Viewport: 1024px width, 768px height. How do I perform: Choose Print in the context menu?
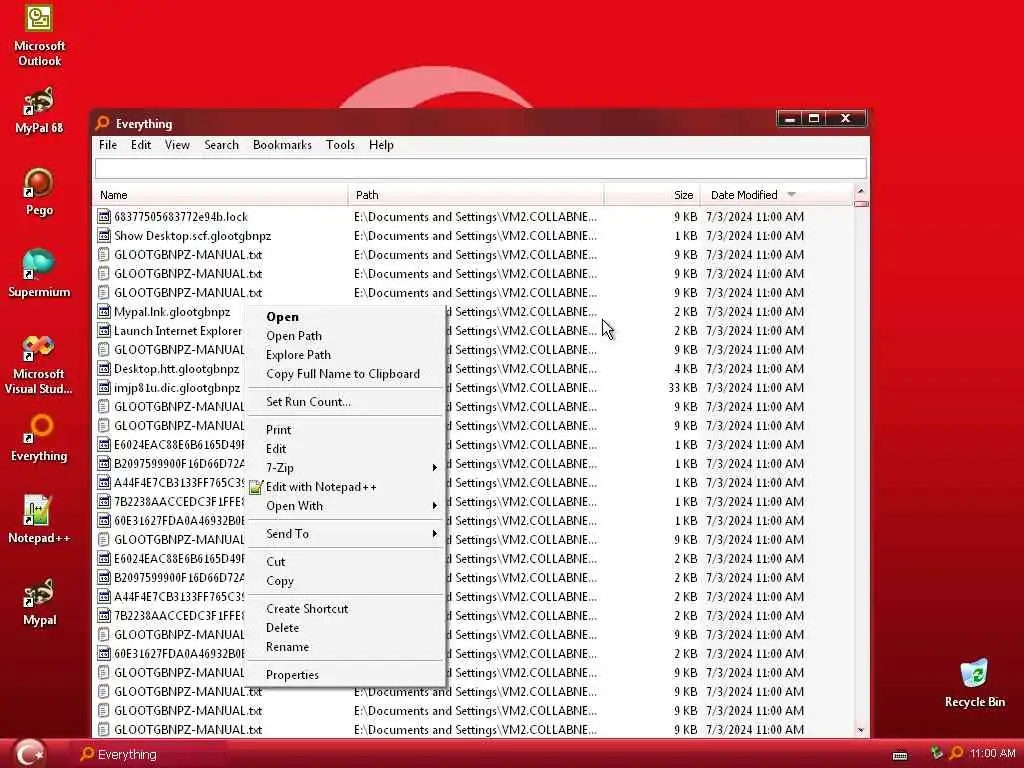(345, 430)
